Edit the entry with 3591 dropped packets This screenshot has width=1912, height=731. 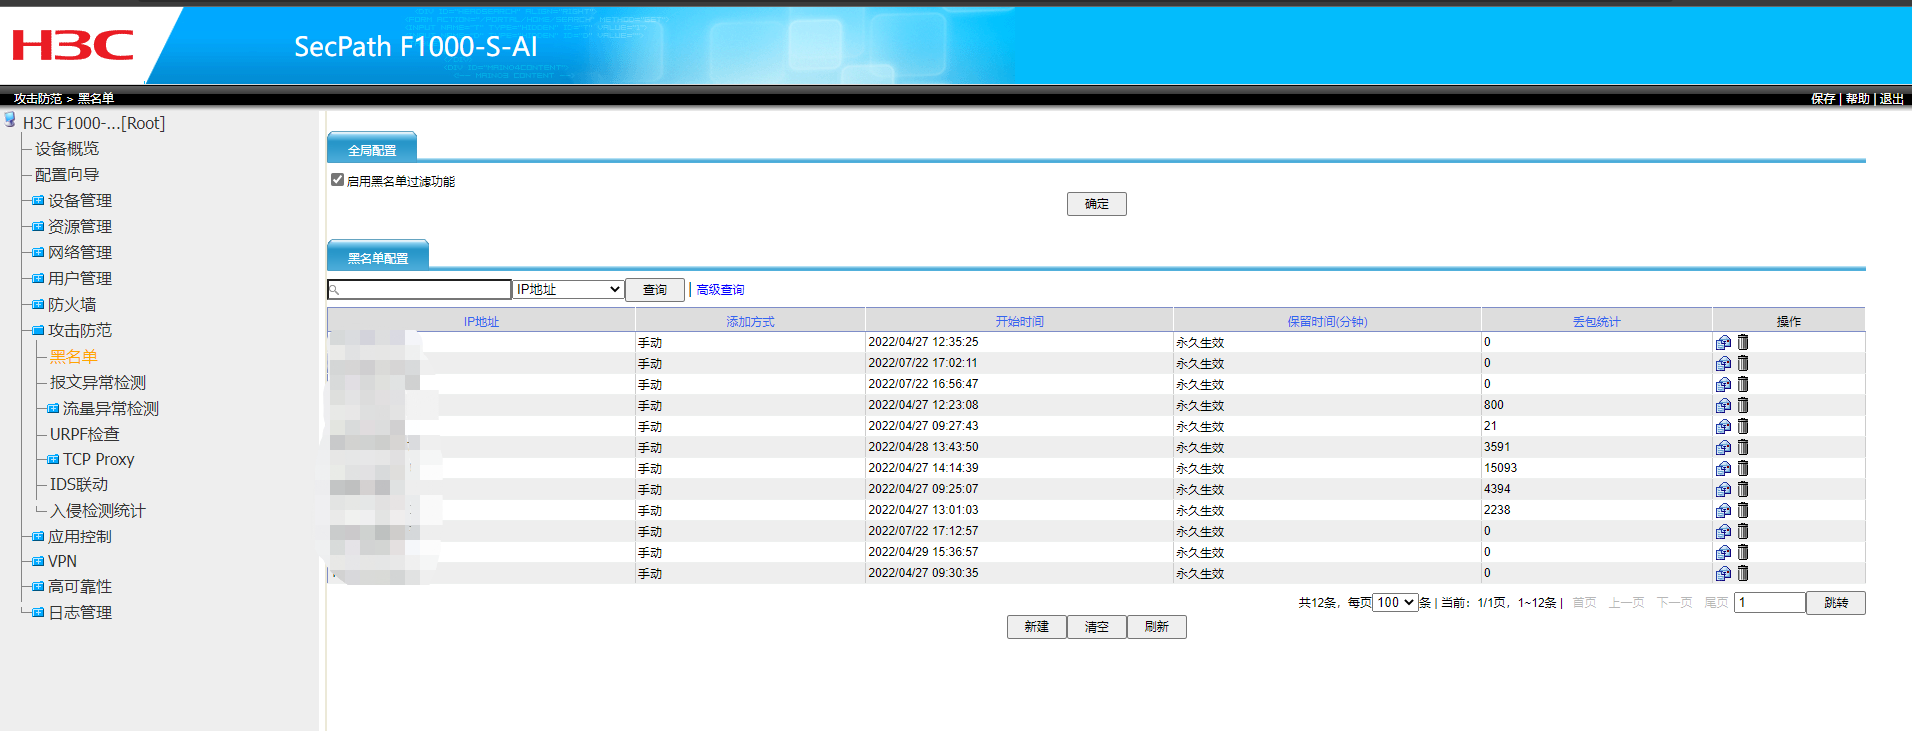coord(1723,448)
